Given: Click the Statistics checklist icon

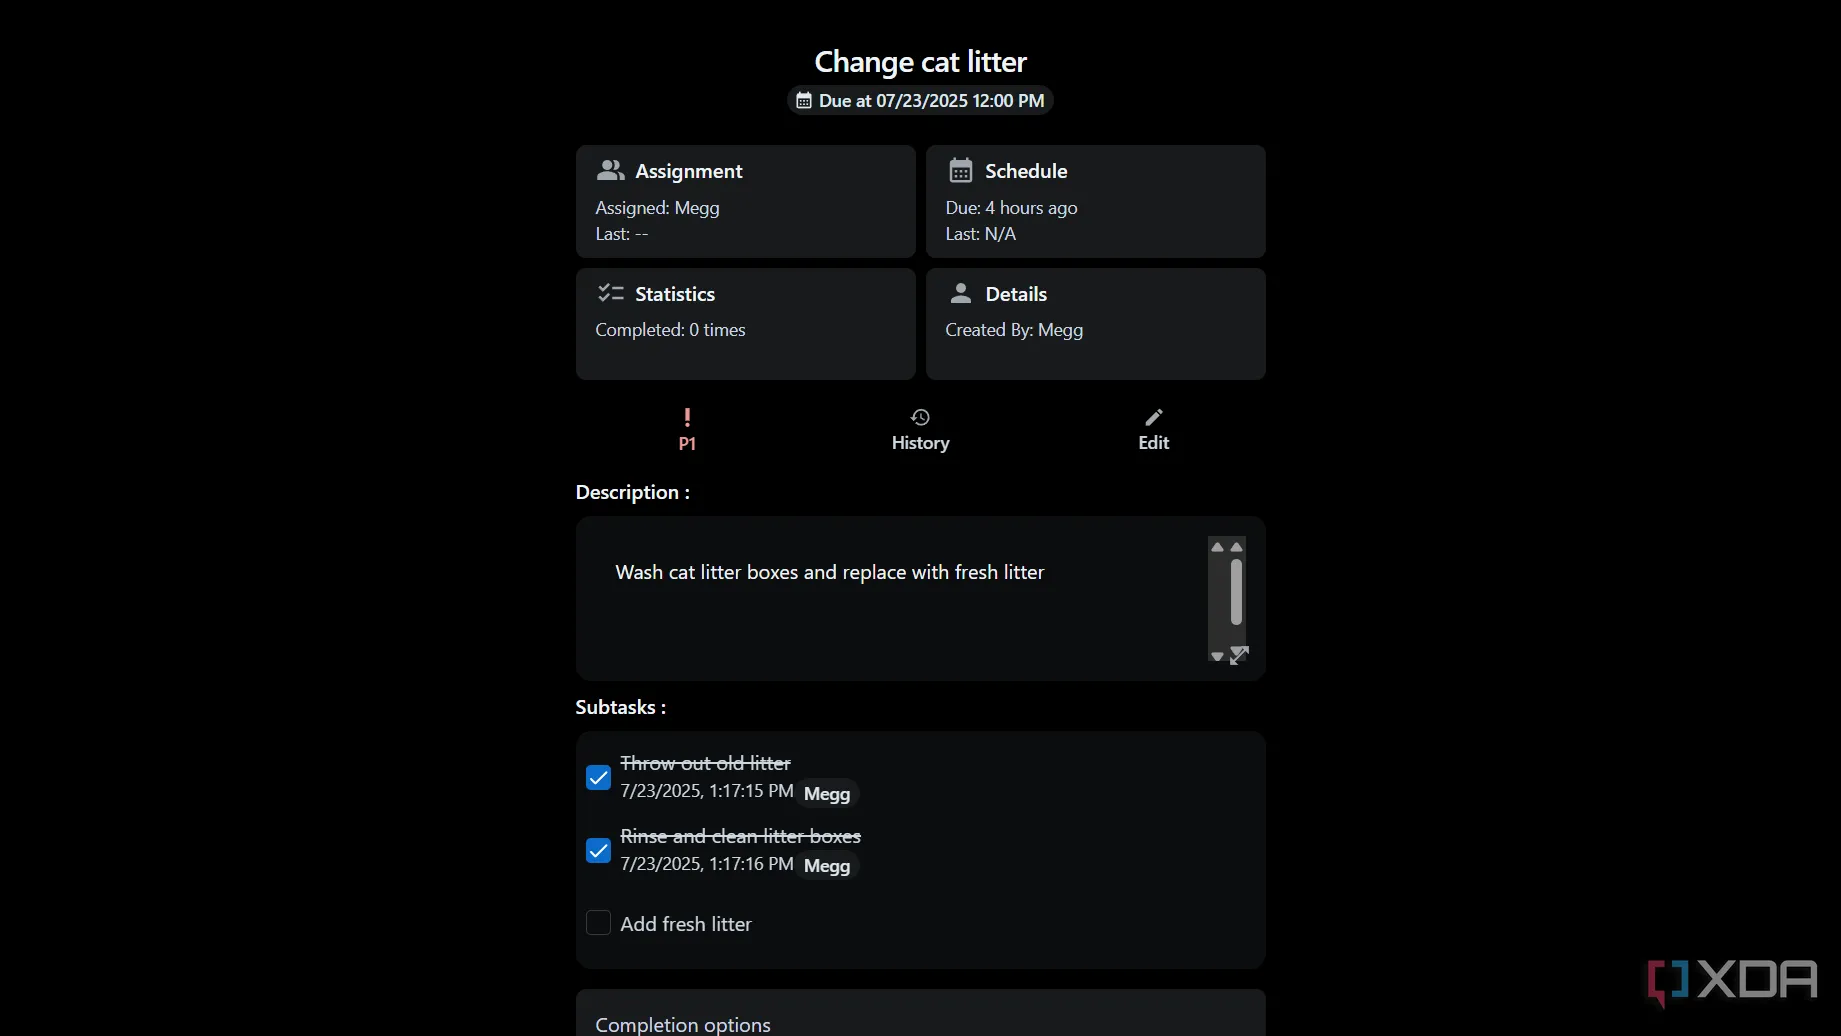Looking at the screenshot, I should click(610, 293).
